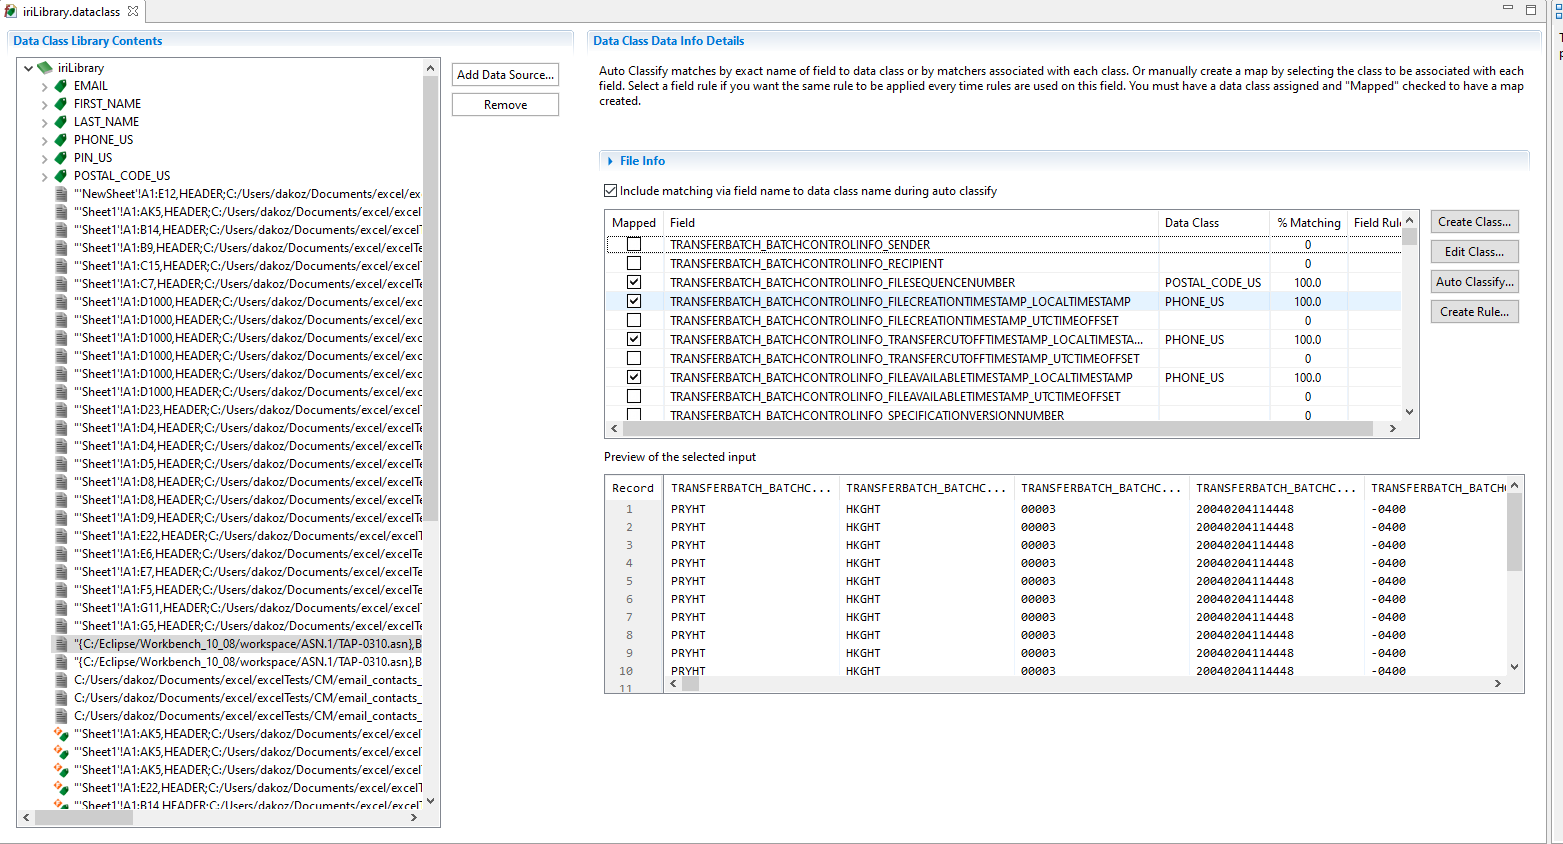Expand the FIRST_NAME data class node
1563x844 pixels.
click(44, 105)
